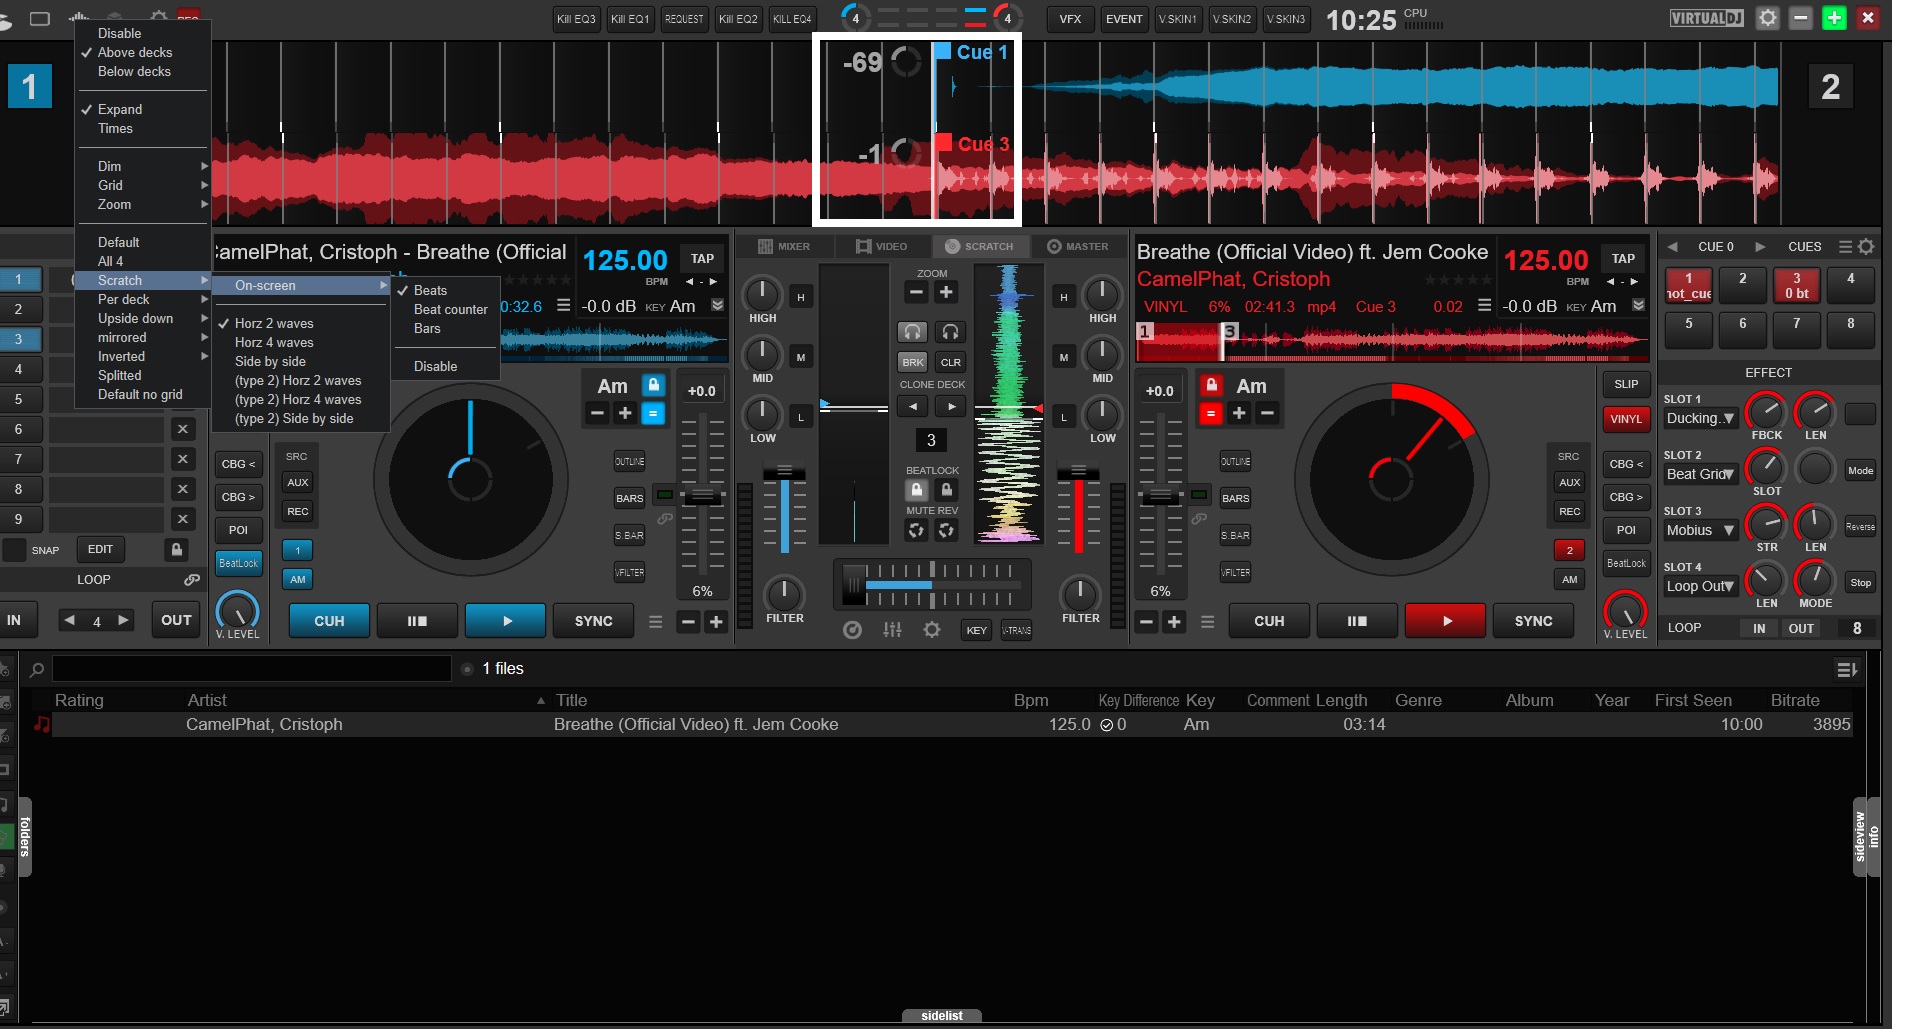The width and height of the screenshot is (1911, 1031).
Task: Select hot cue pad 3 on deck 2
Action: [1796, 285]
